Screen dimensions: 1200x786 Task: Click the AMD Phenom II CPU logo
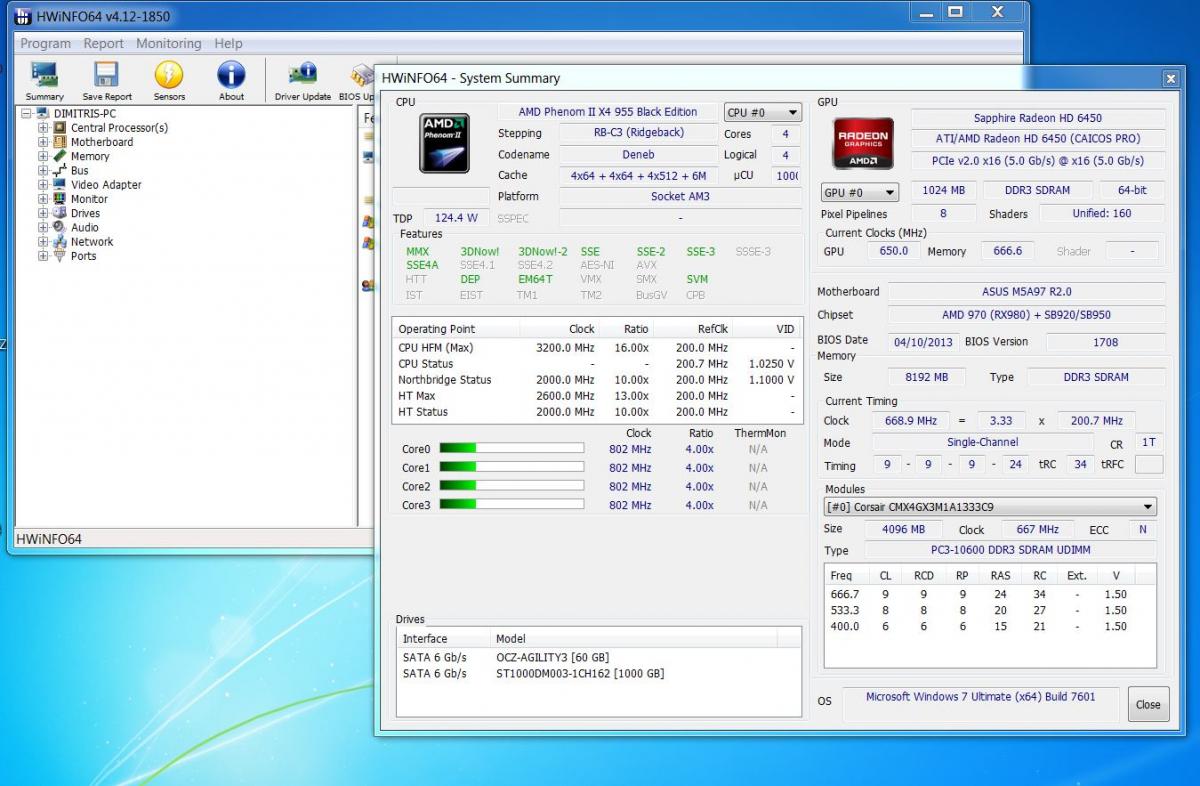(444, 143)
